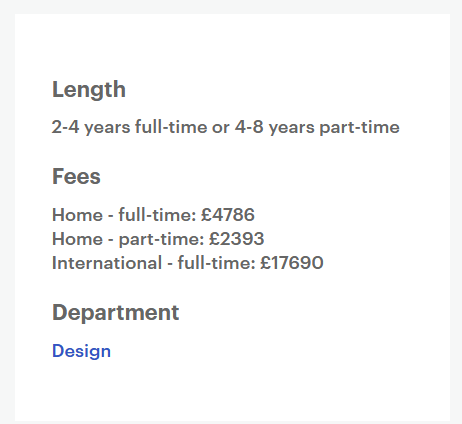Click the £4786 fee amount
Viewport: 462px width, 424px height.
pos(228,215)
